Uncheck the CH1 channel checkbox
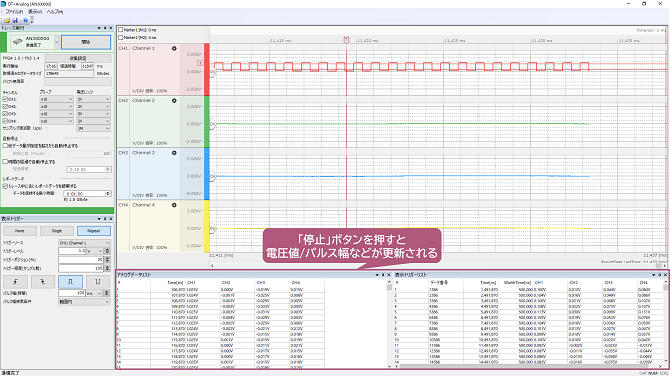 click(x=5, y=99)
